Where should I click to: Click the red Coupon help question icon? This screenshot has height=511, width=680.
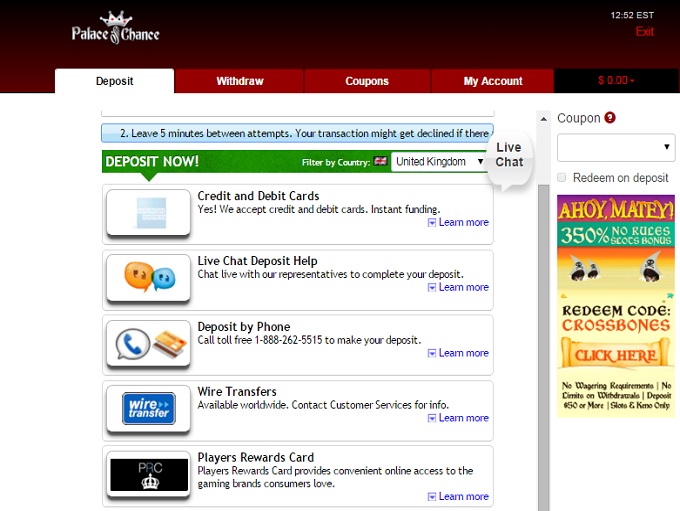point(610,118)
